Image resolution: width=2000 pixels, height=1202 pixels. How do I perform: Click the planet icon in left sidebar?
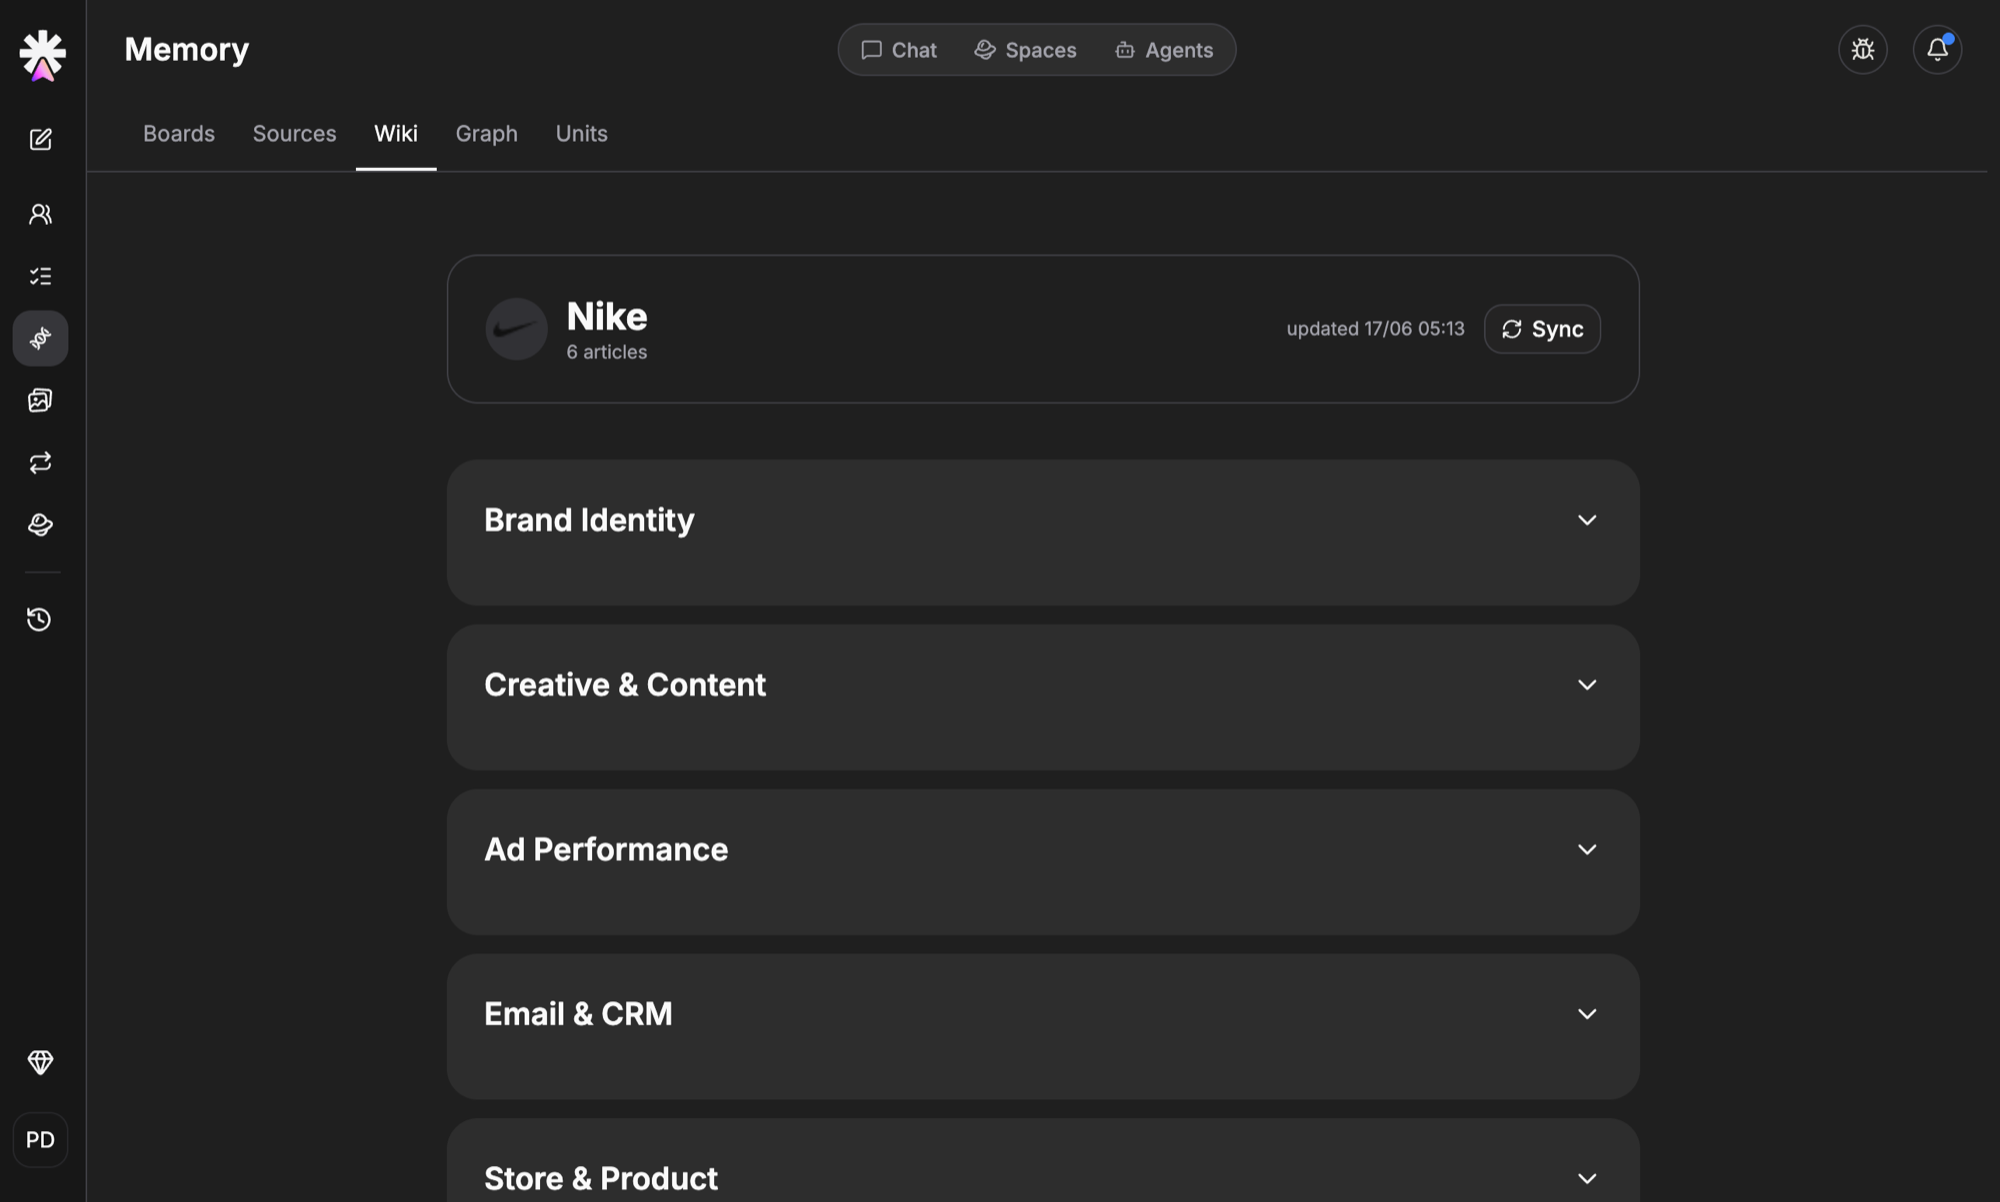click(x=40, y=524)
